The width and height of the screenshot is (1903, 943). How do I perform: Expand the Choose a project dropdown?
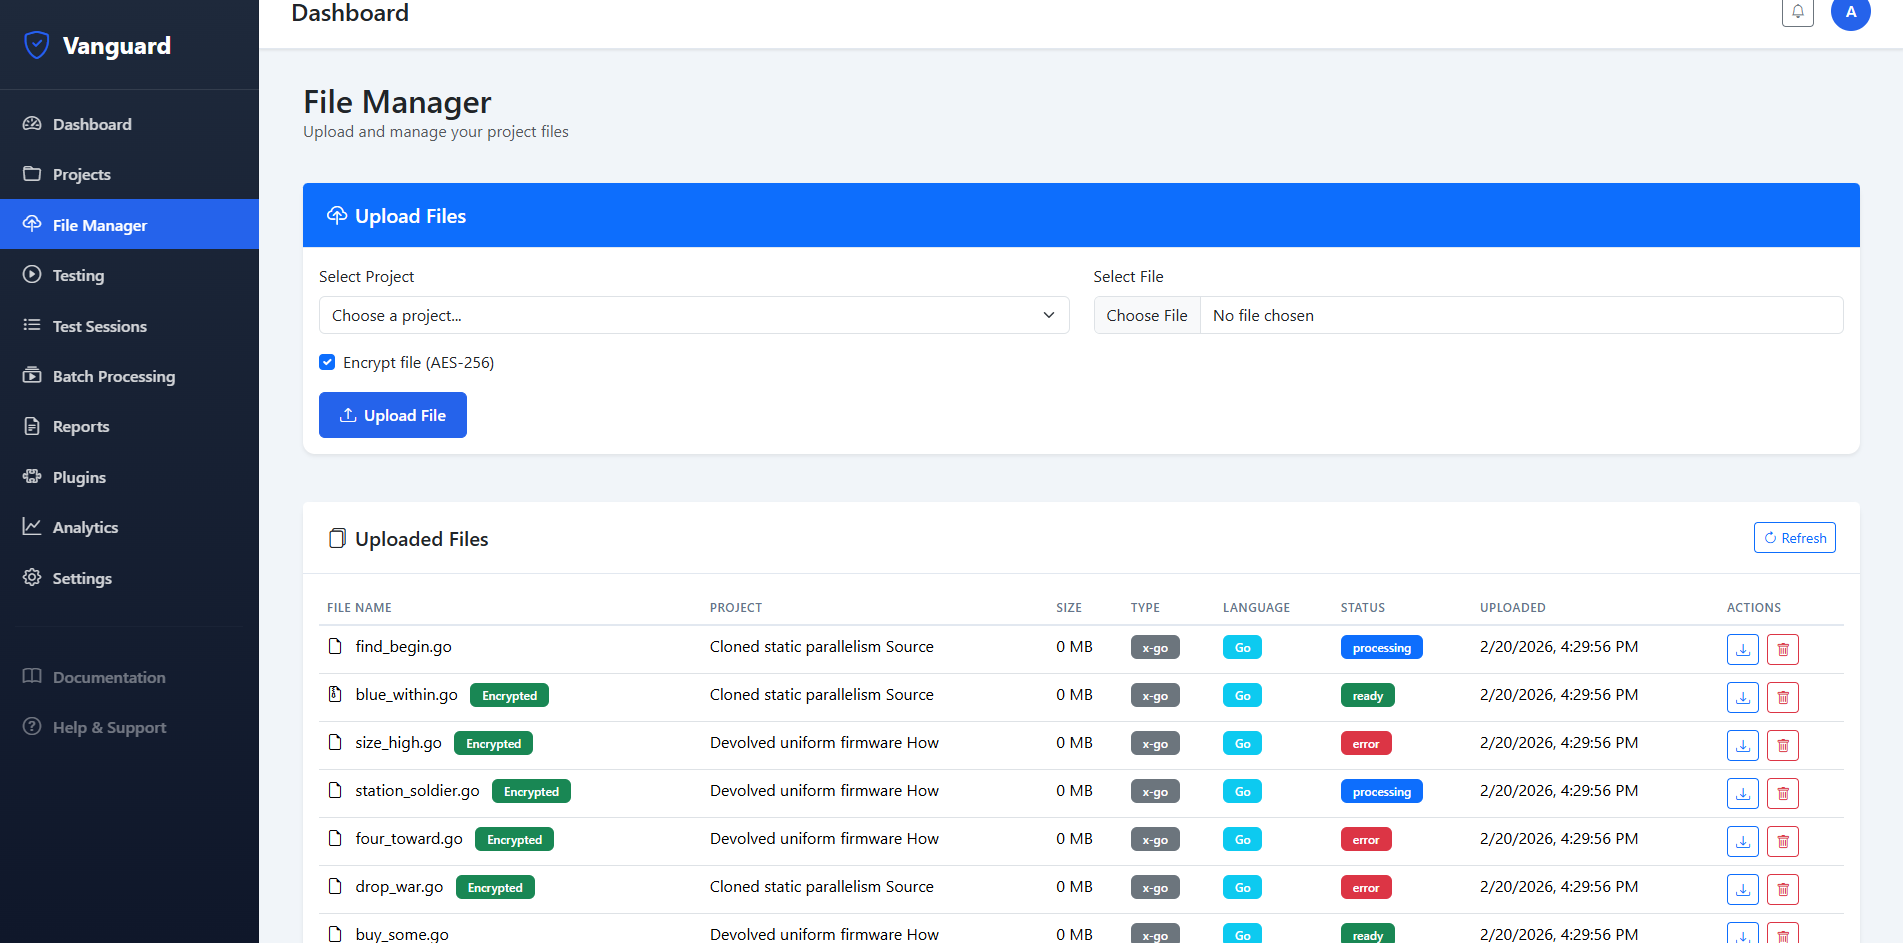(x=693, y=315)
